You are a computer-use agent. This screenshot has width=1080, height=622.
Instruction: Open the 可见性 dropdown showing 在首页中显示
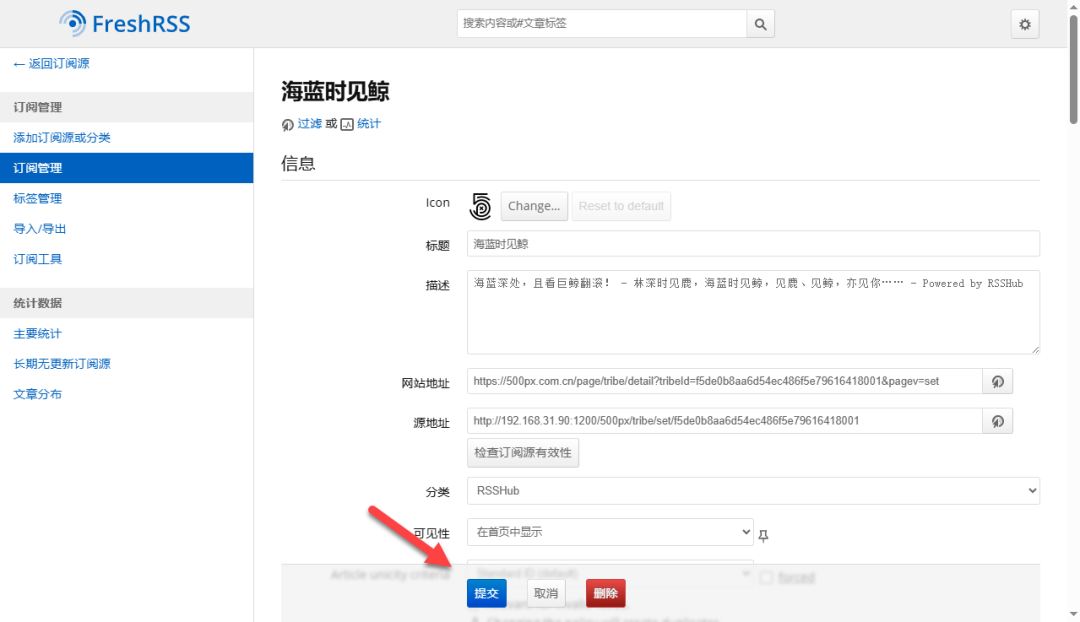click(x=610, y=531)
